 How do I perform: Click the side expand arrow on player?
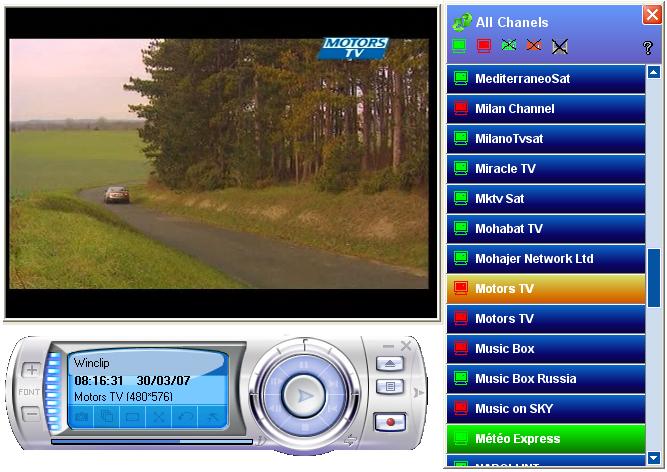point(419,392)
